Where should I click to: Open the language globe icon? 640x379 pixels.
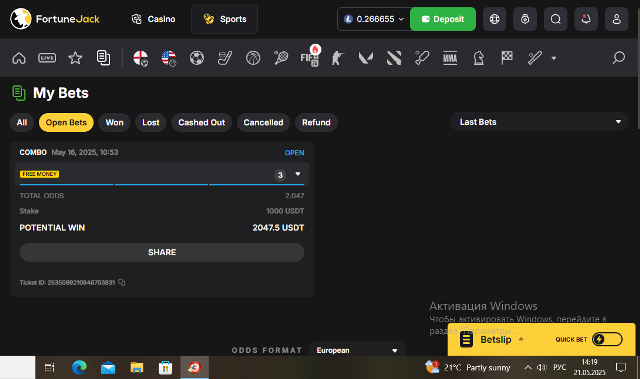point(494,19)
